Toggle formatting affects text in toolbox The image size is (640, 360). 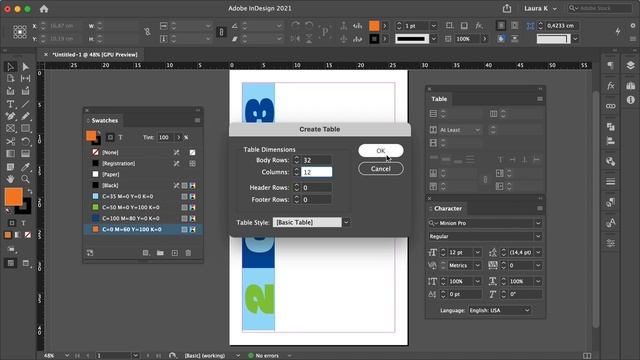23,223
